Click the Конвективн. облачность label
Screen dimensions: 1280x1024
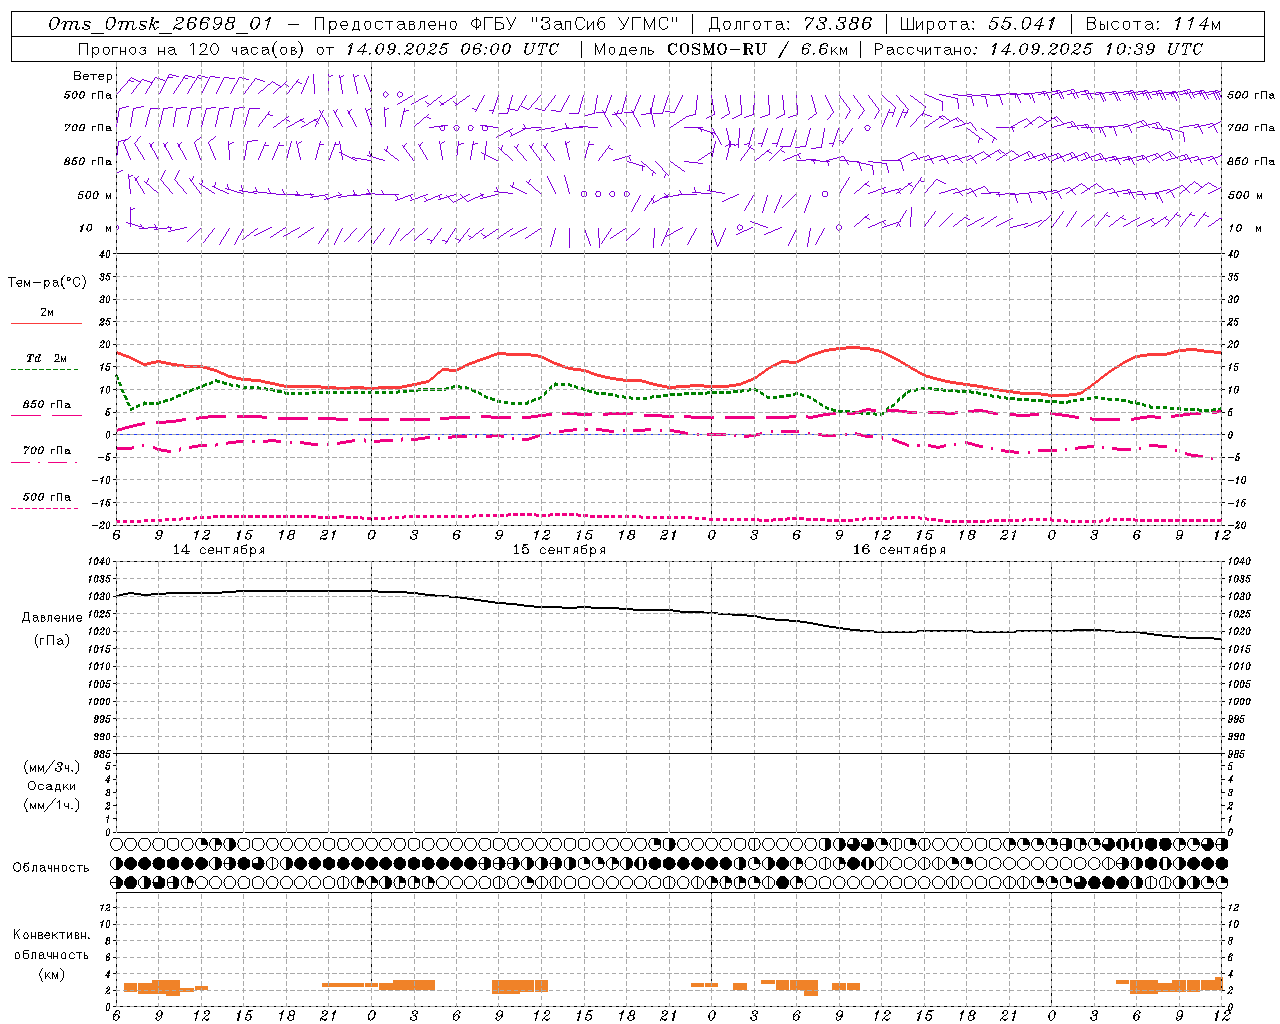pos(51,945)
